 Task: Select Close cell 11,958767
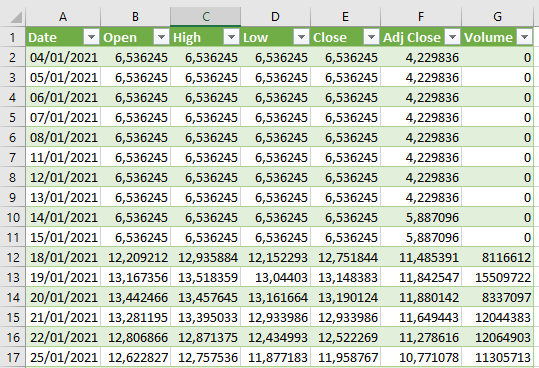(x=345, y=357)
